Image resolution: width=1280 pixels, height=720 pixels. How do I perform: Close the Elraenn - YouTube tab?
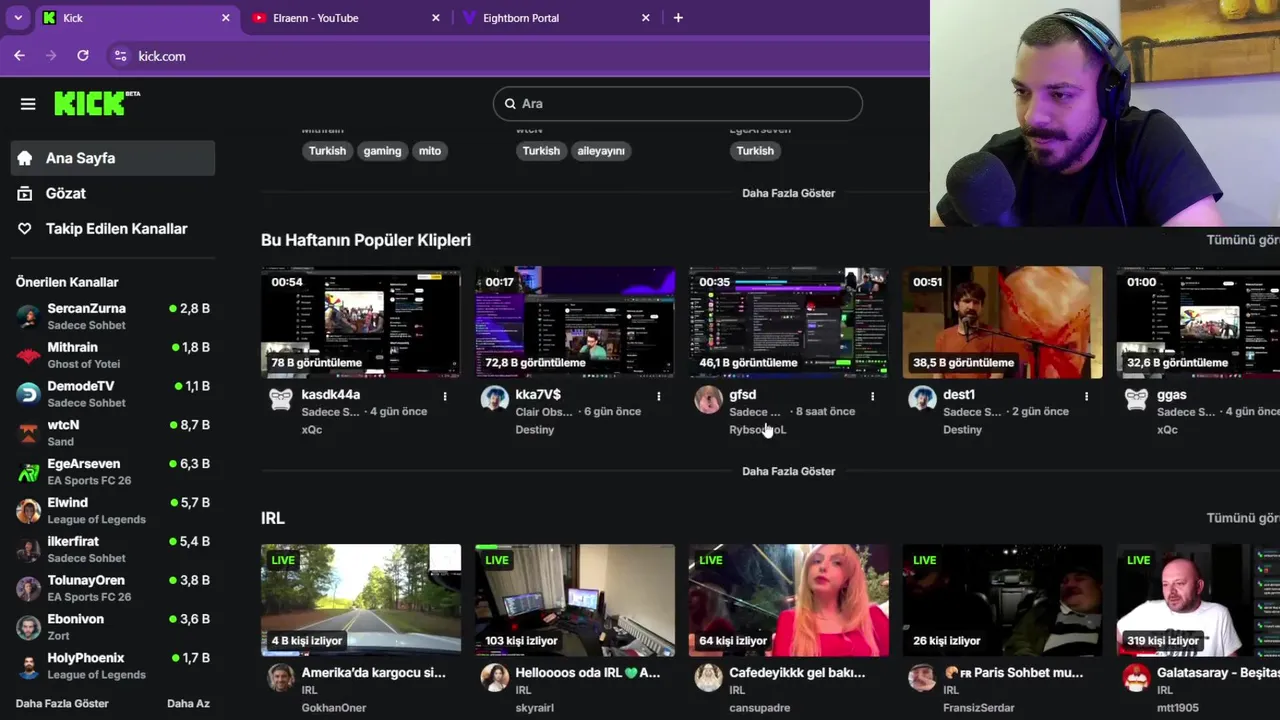[436, 18]
